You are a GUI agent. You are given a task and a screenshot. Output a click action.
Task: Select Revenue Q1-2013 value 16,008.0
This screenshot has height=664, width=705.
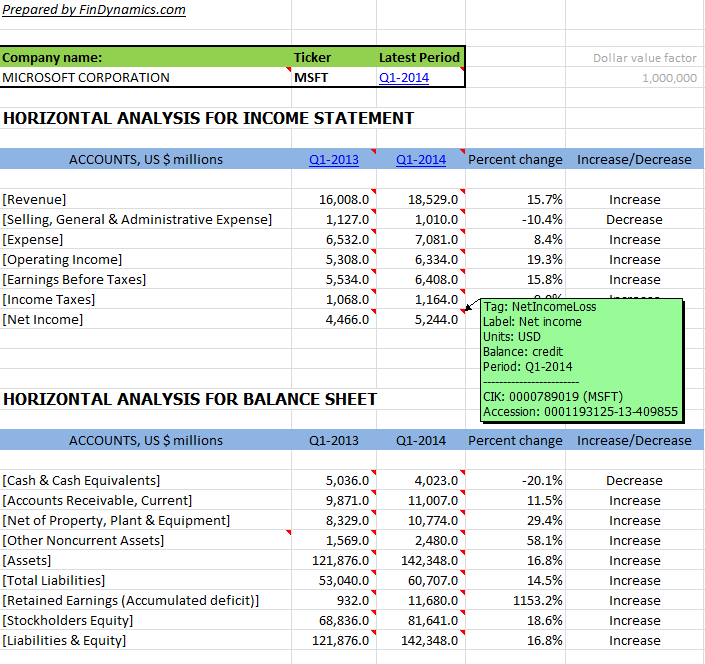[344, 200]
